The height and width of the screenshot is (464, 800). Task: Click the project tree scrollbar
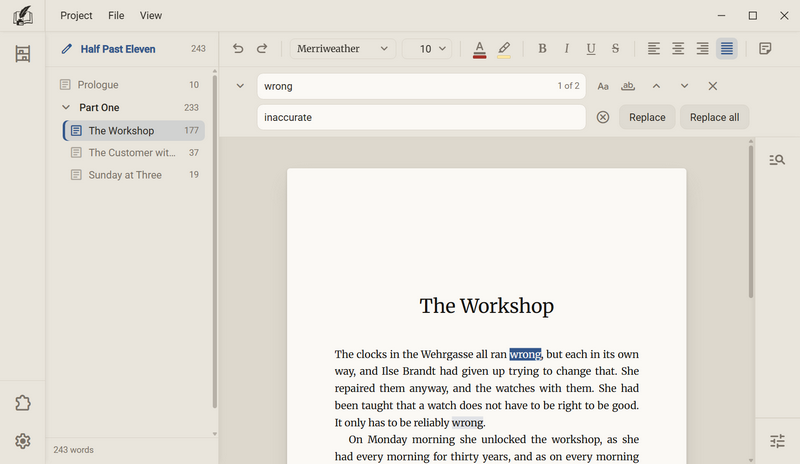pos(214,241)
